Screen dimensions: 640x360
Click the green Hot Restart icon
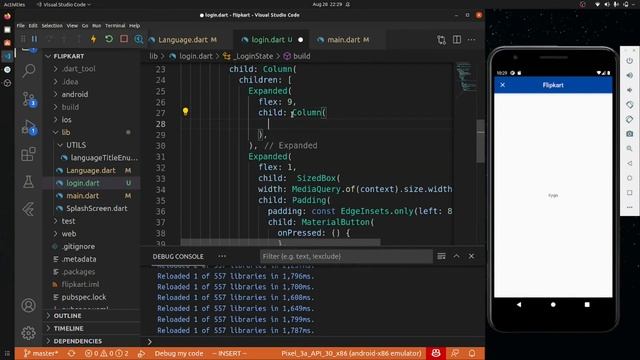109,39
